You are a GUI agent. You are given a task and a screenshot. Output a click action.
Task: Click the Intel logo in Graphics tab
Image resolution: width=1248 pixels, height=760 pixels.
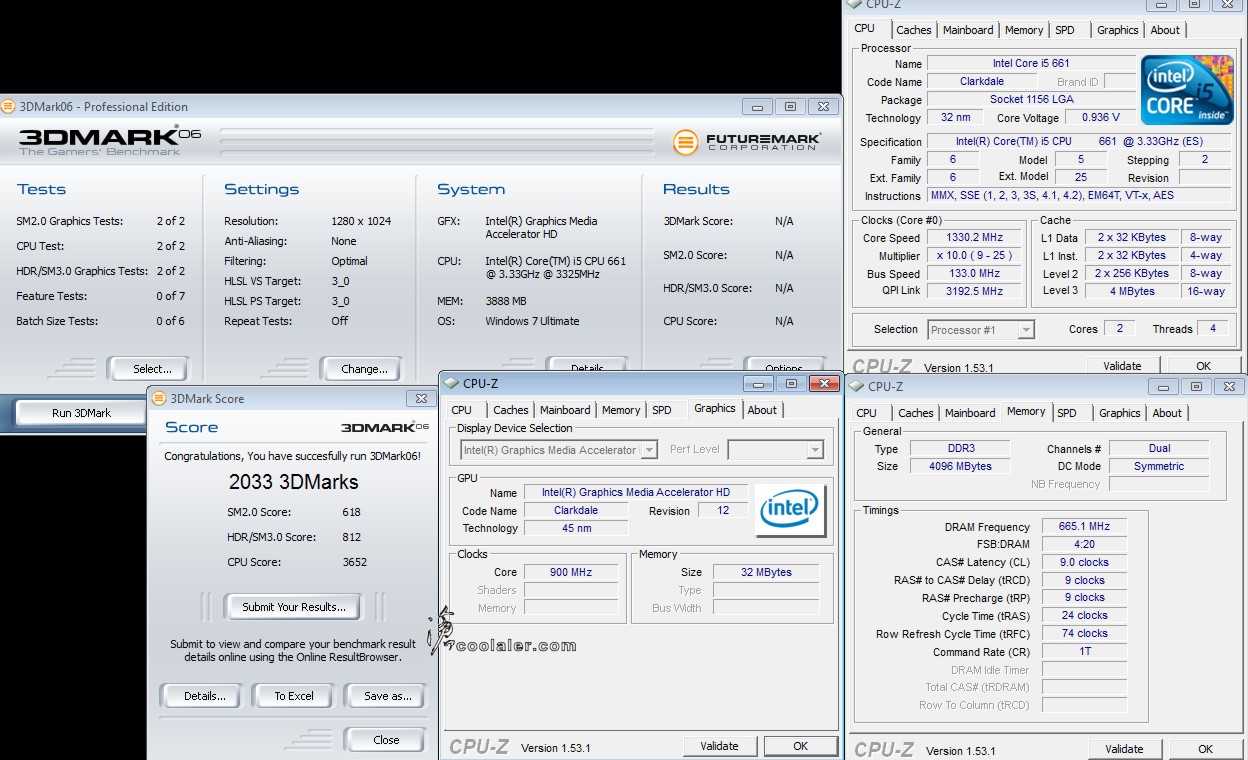[x=790, y=510]
